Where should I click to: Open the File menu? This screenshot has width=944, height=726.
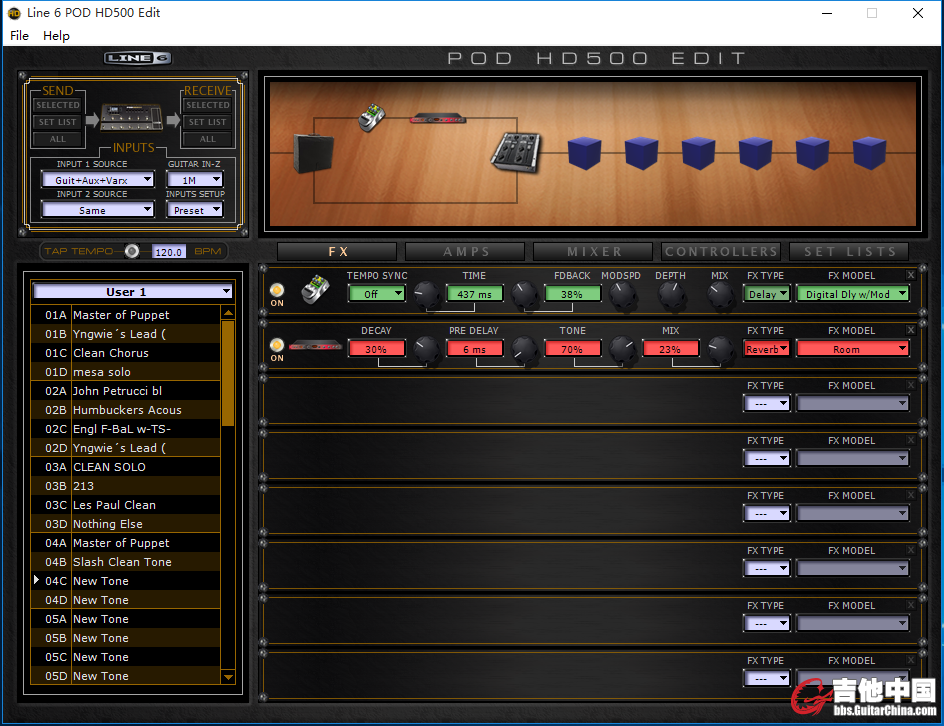coord(19,36)
